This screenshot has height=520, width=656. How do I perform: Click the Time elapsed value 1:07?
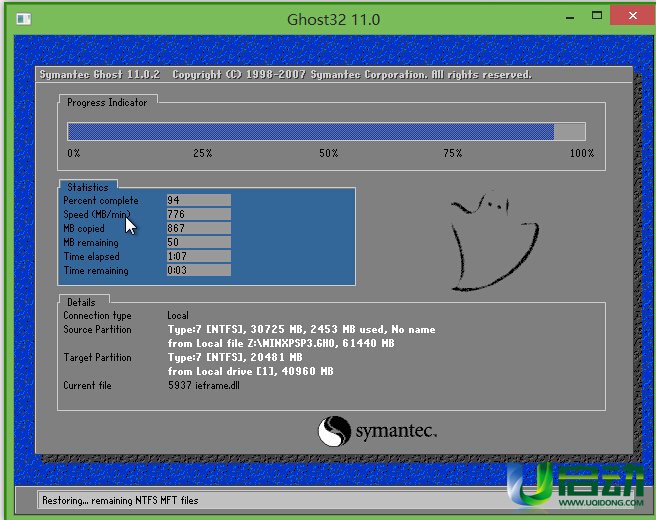tap(199, 256)
